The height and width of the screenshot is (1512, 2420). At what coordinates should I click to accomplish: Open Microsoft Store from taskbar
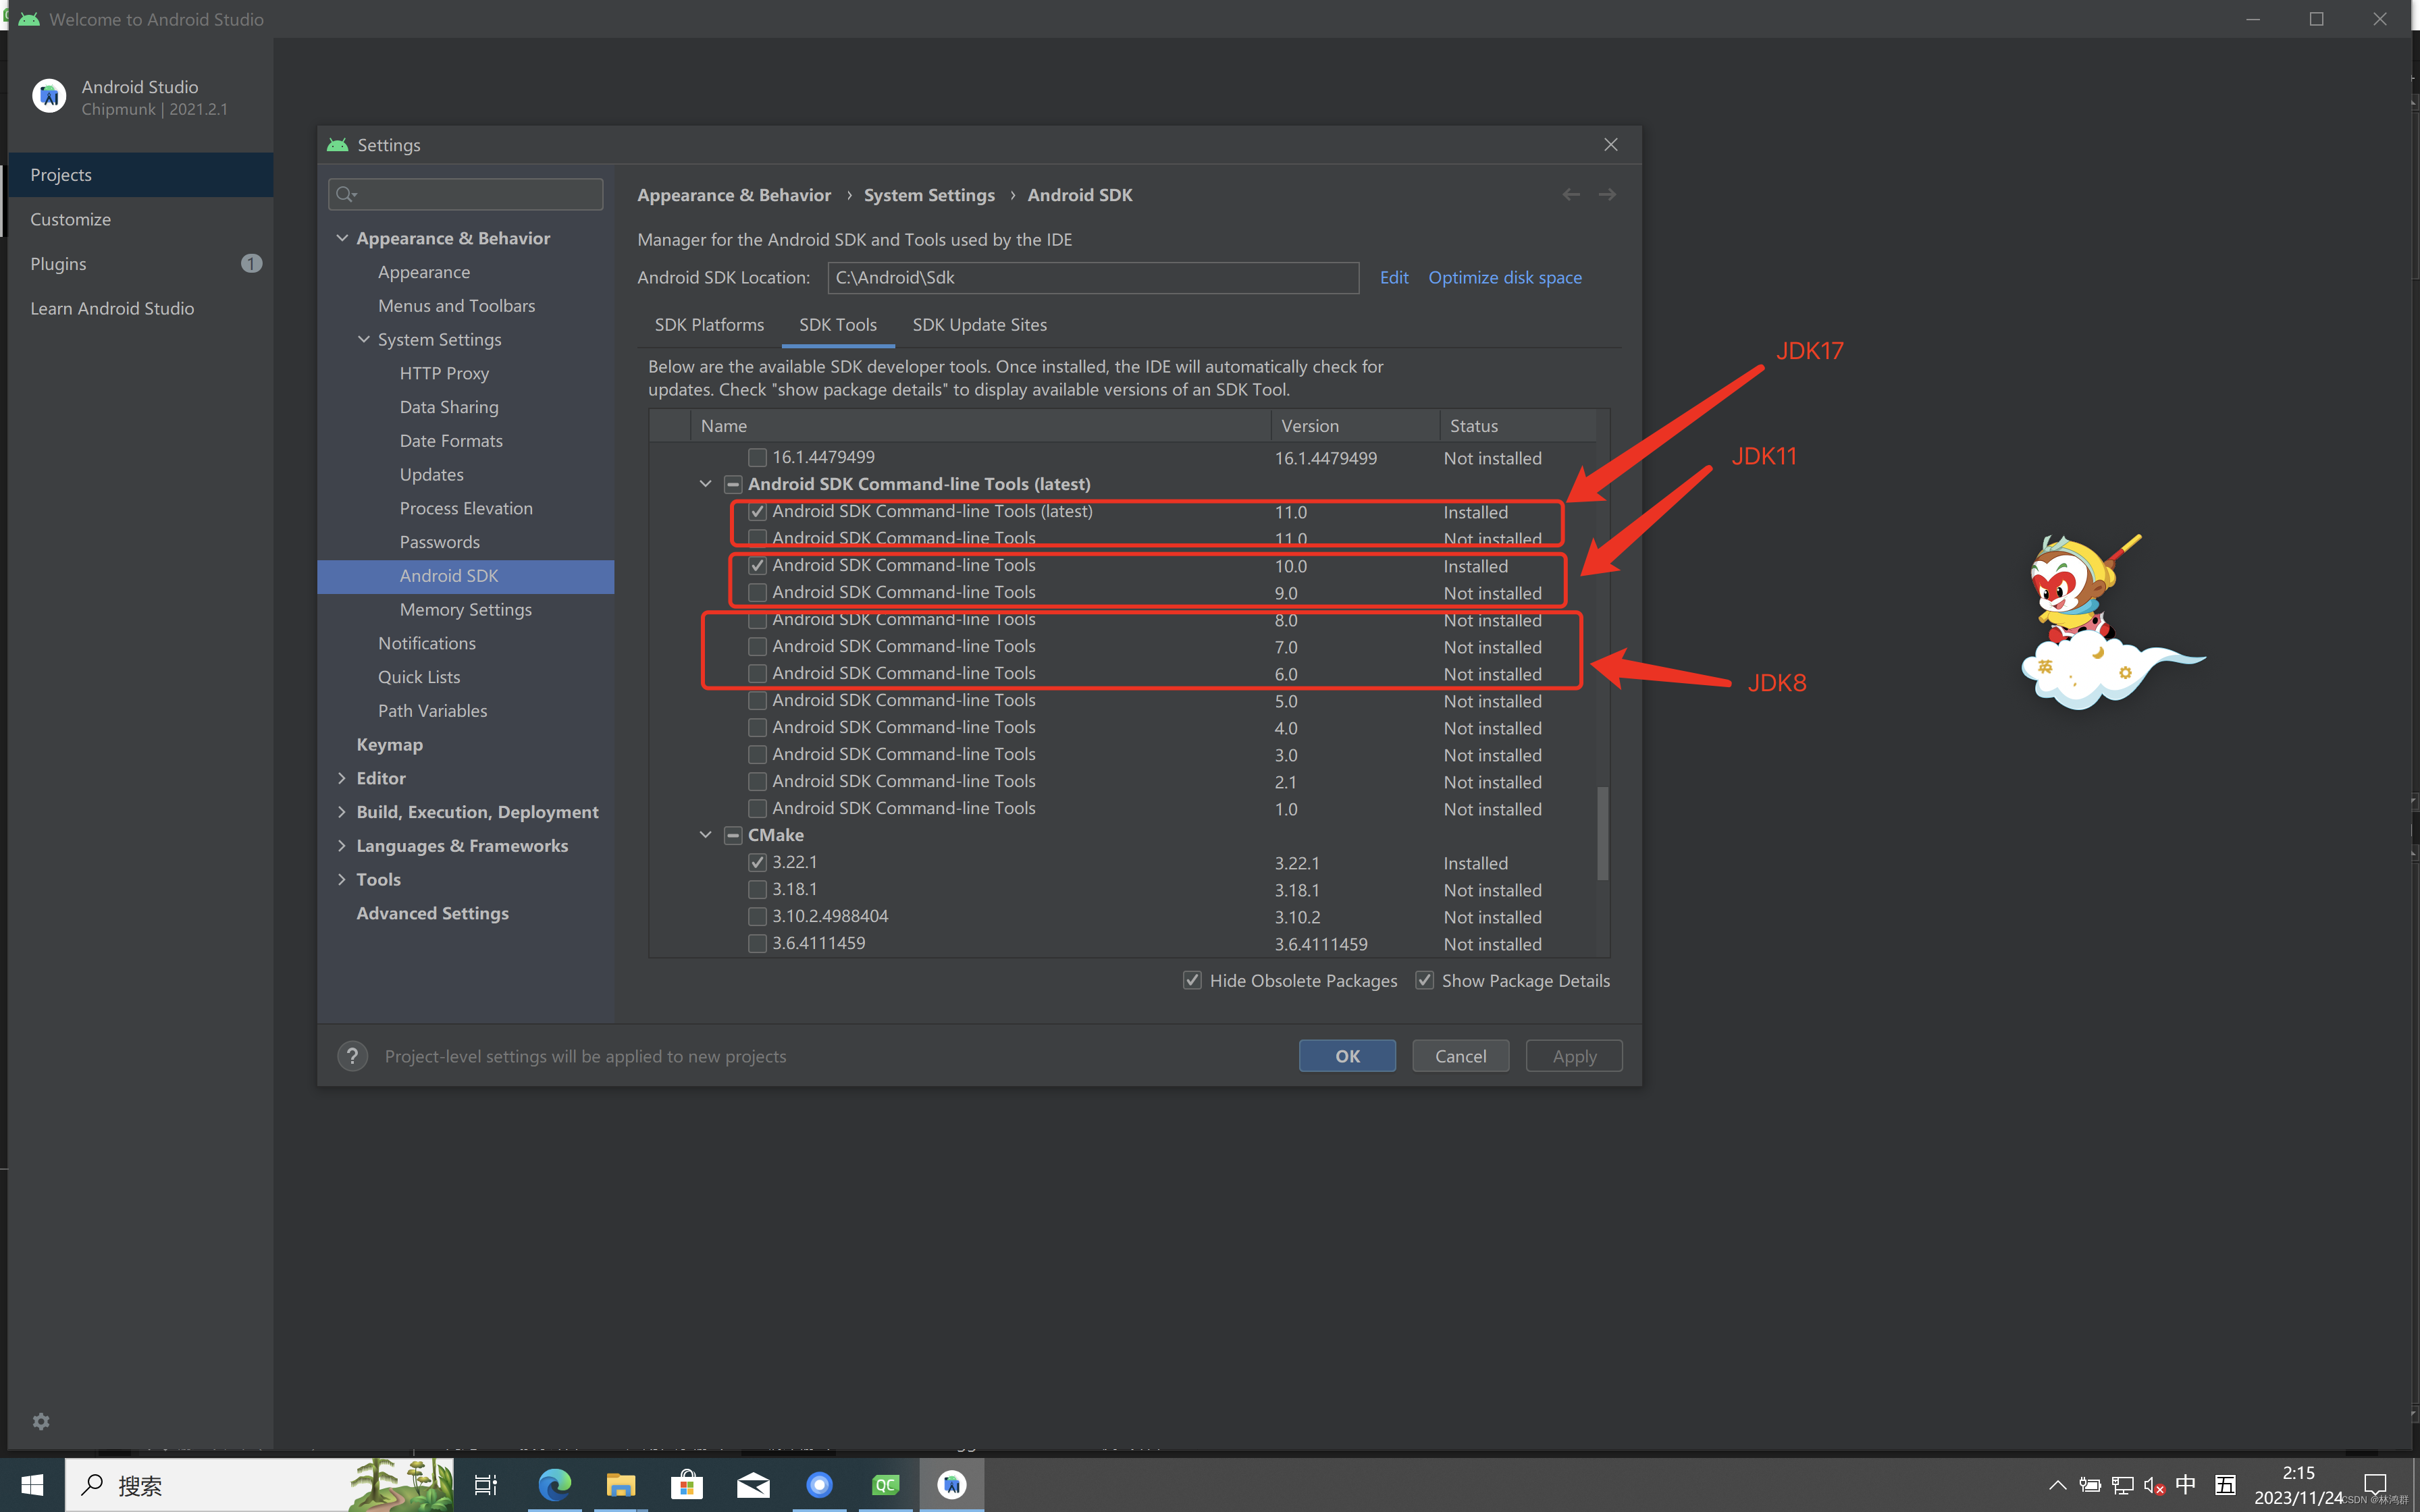tap(686, 1485)
